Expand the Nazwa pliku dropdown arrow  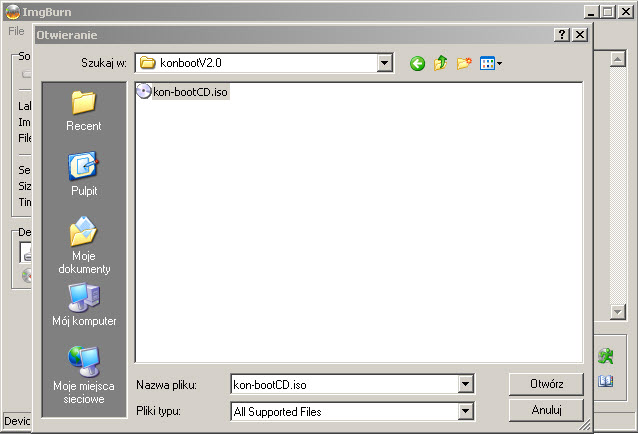465,384
